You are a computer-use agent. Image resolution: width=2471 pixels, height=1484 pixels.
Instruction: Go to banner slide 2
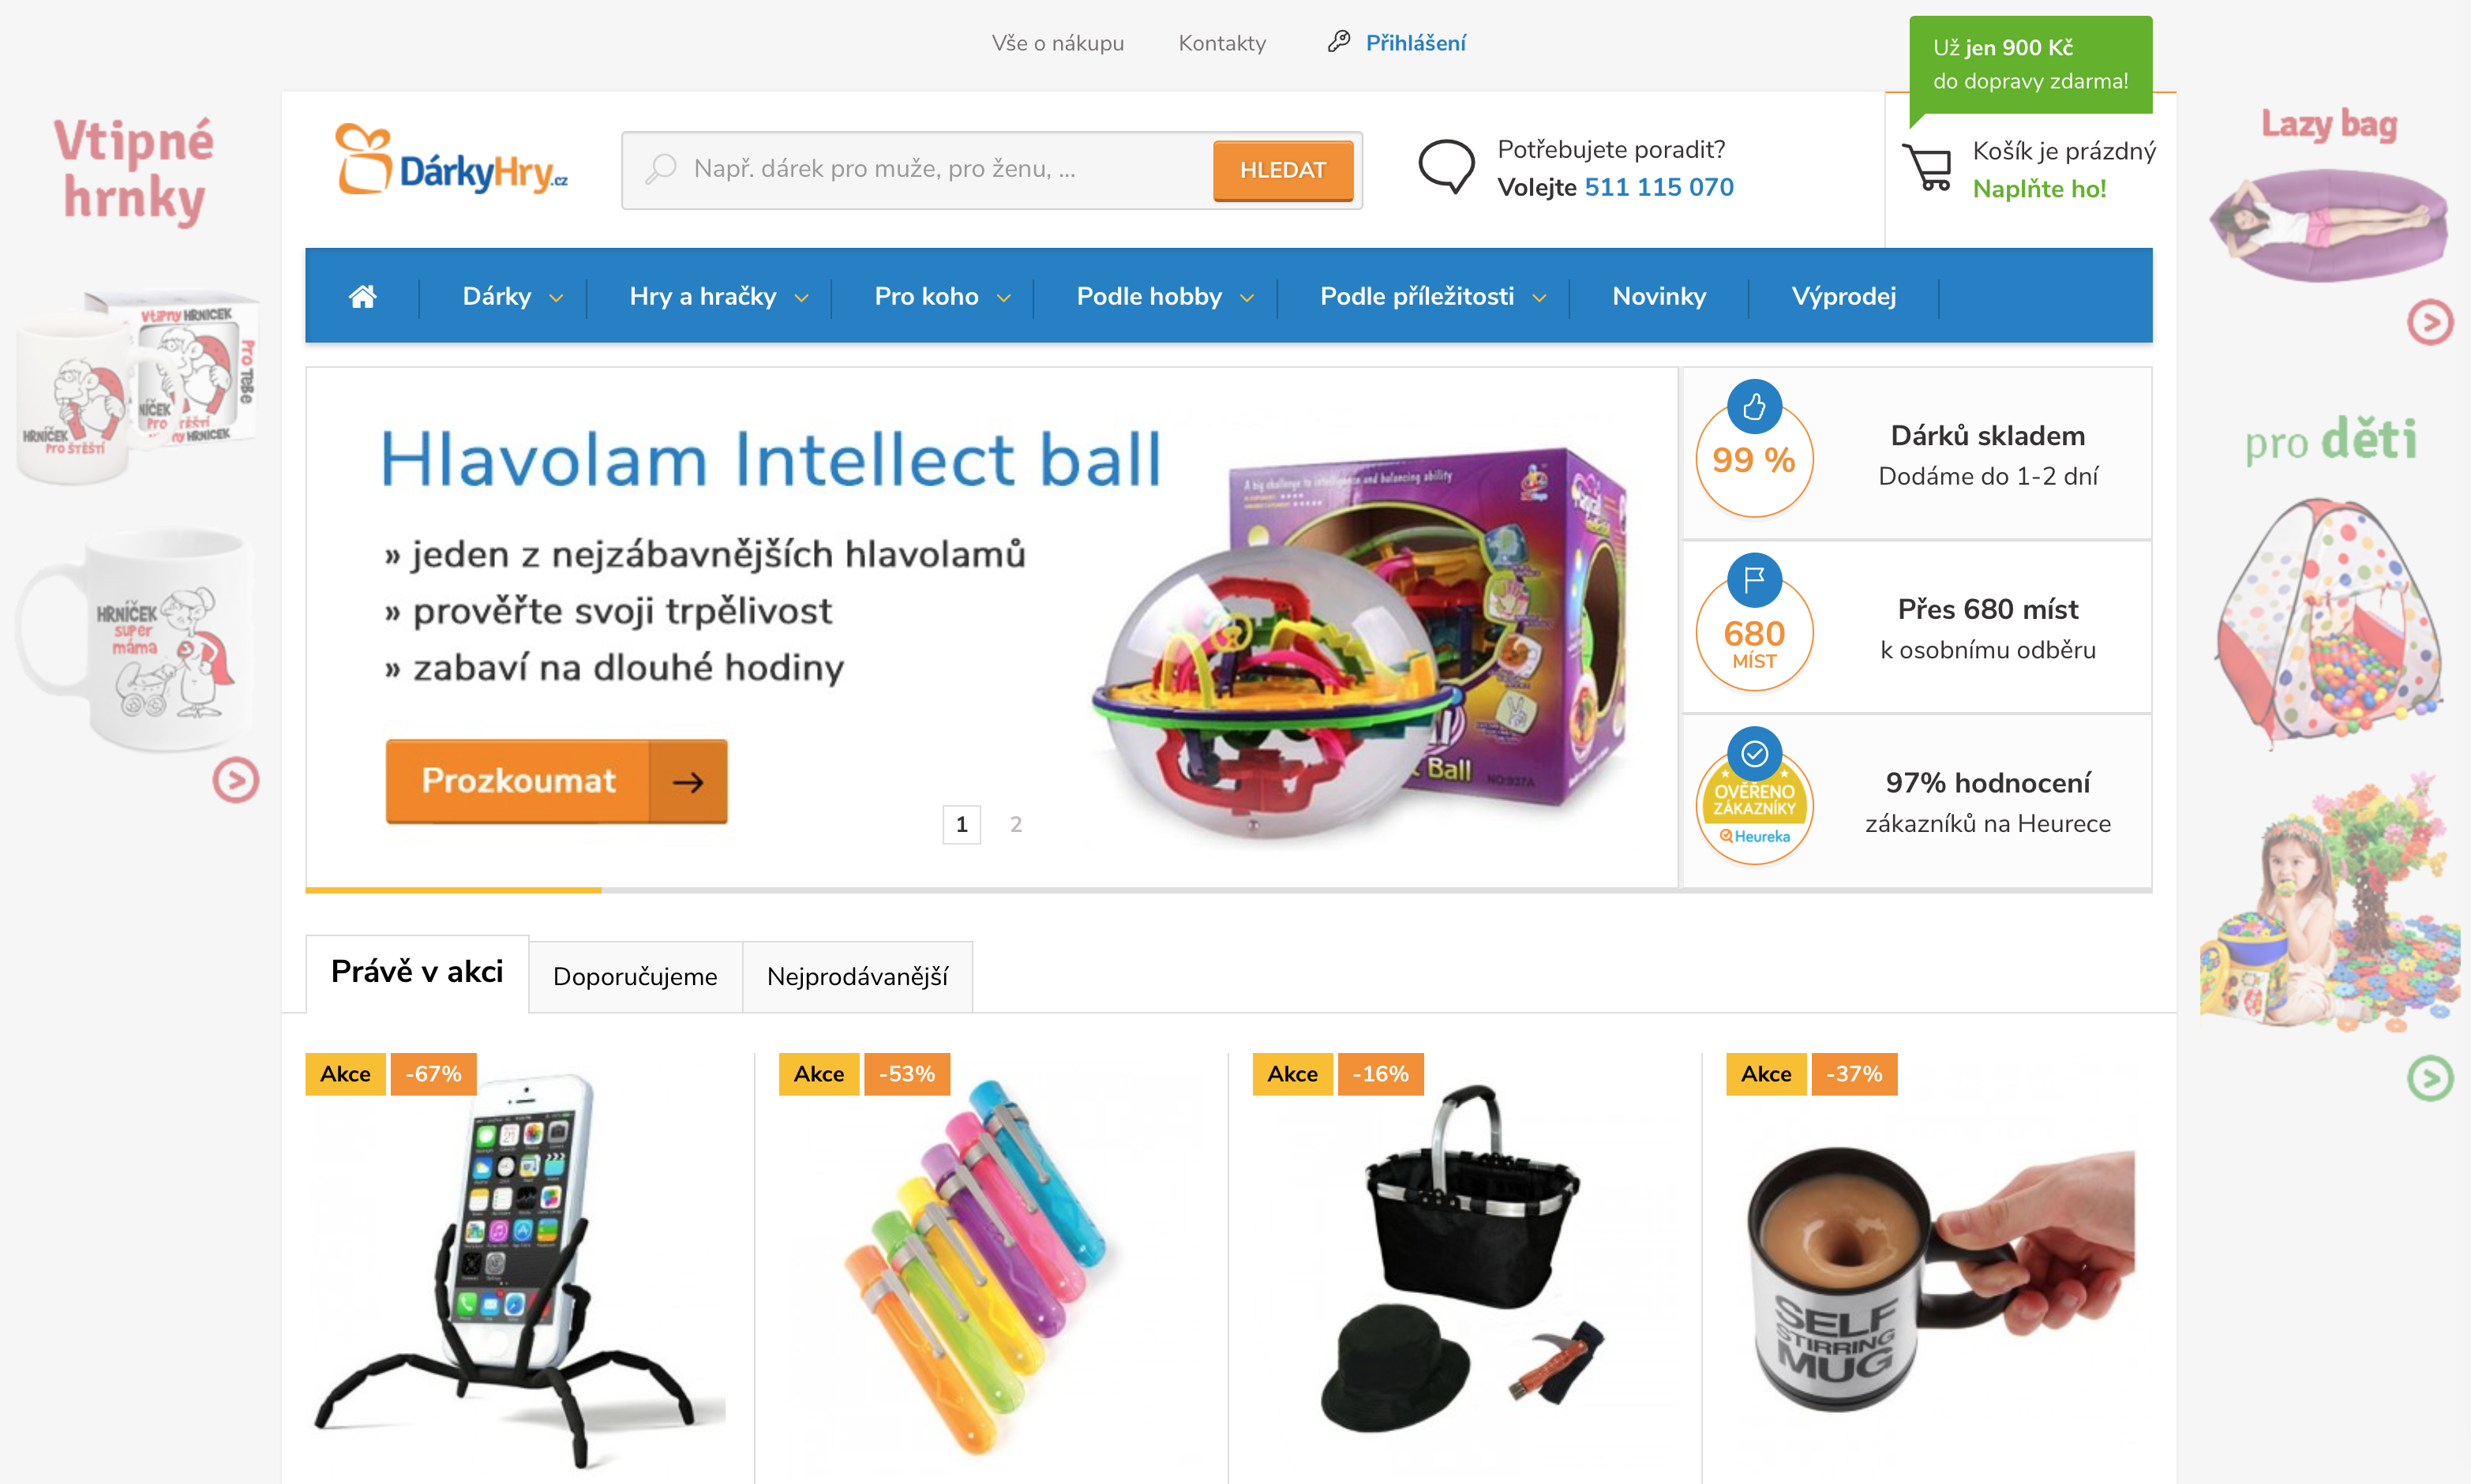1015,824
